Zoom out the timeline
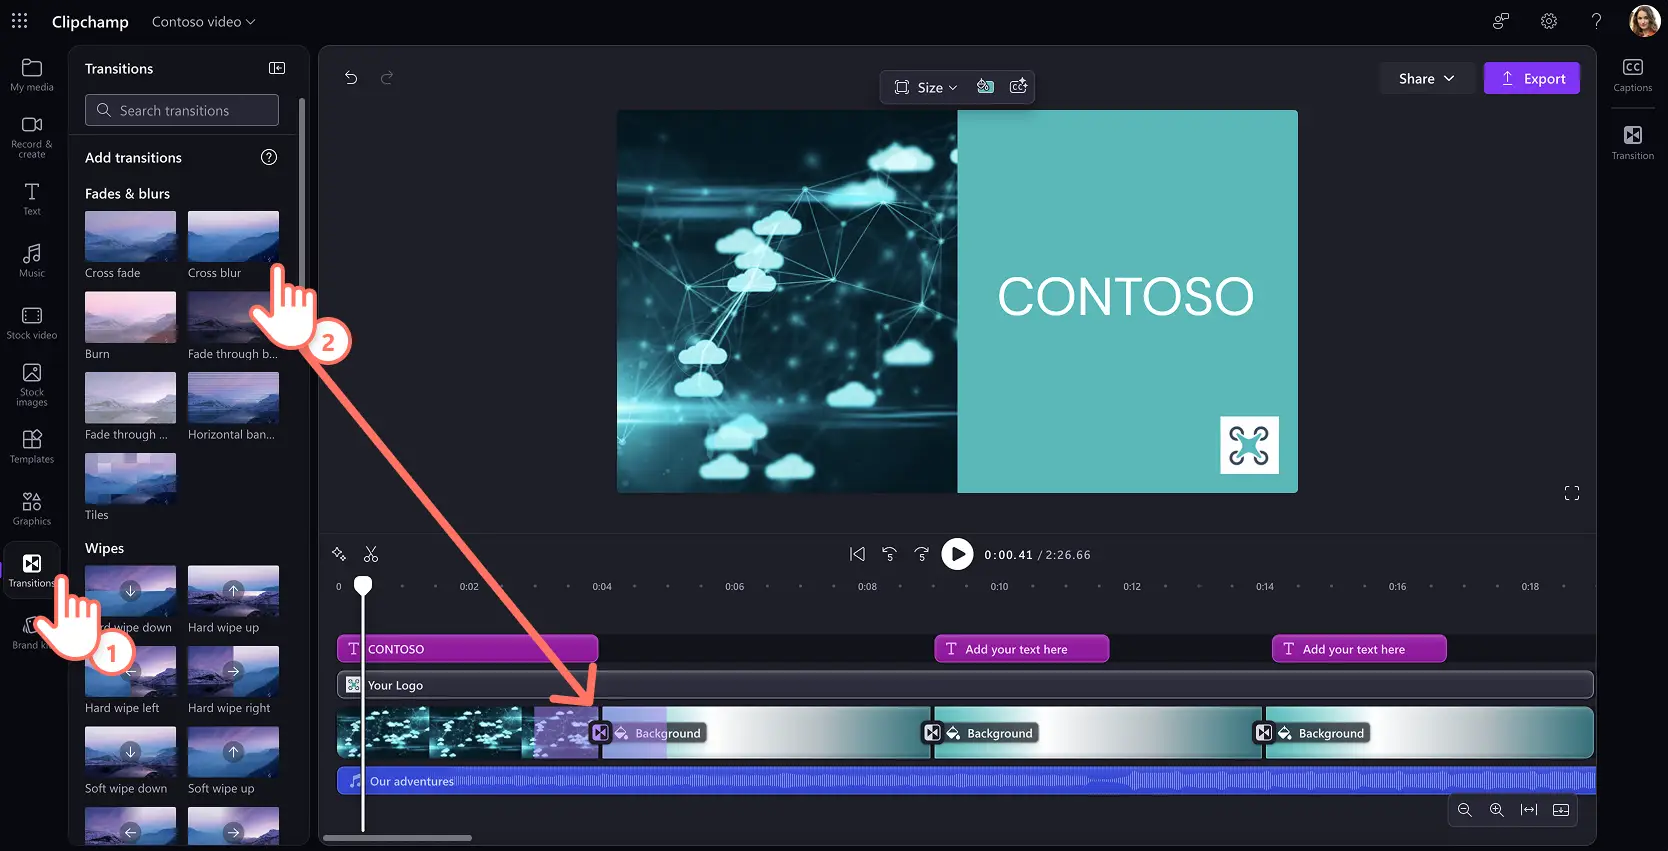 [x=1465, y=810]
